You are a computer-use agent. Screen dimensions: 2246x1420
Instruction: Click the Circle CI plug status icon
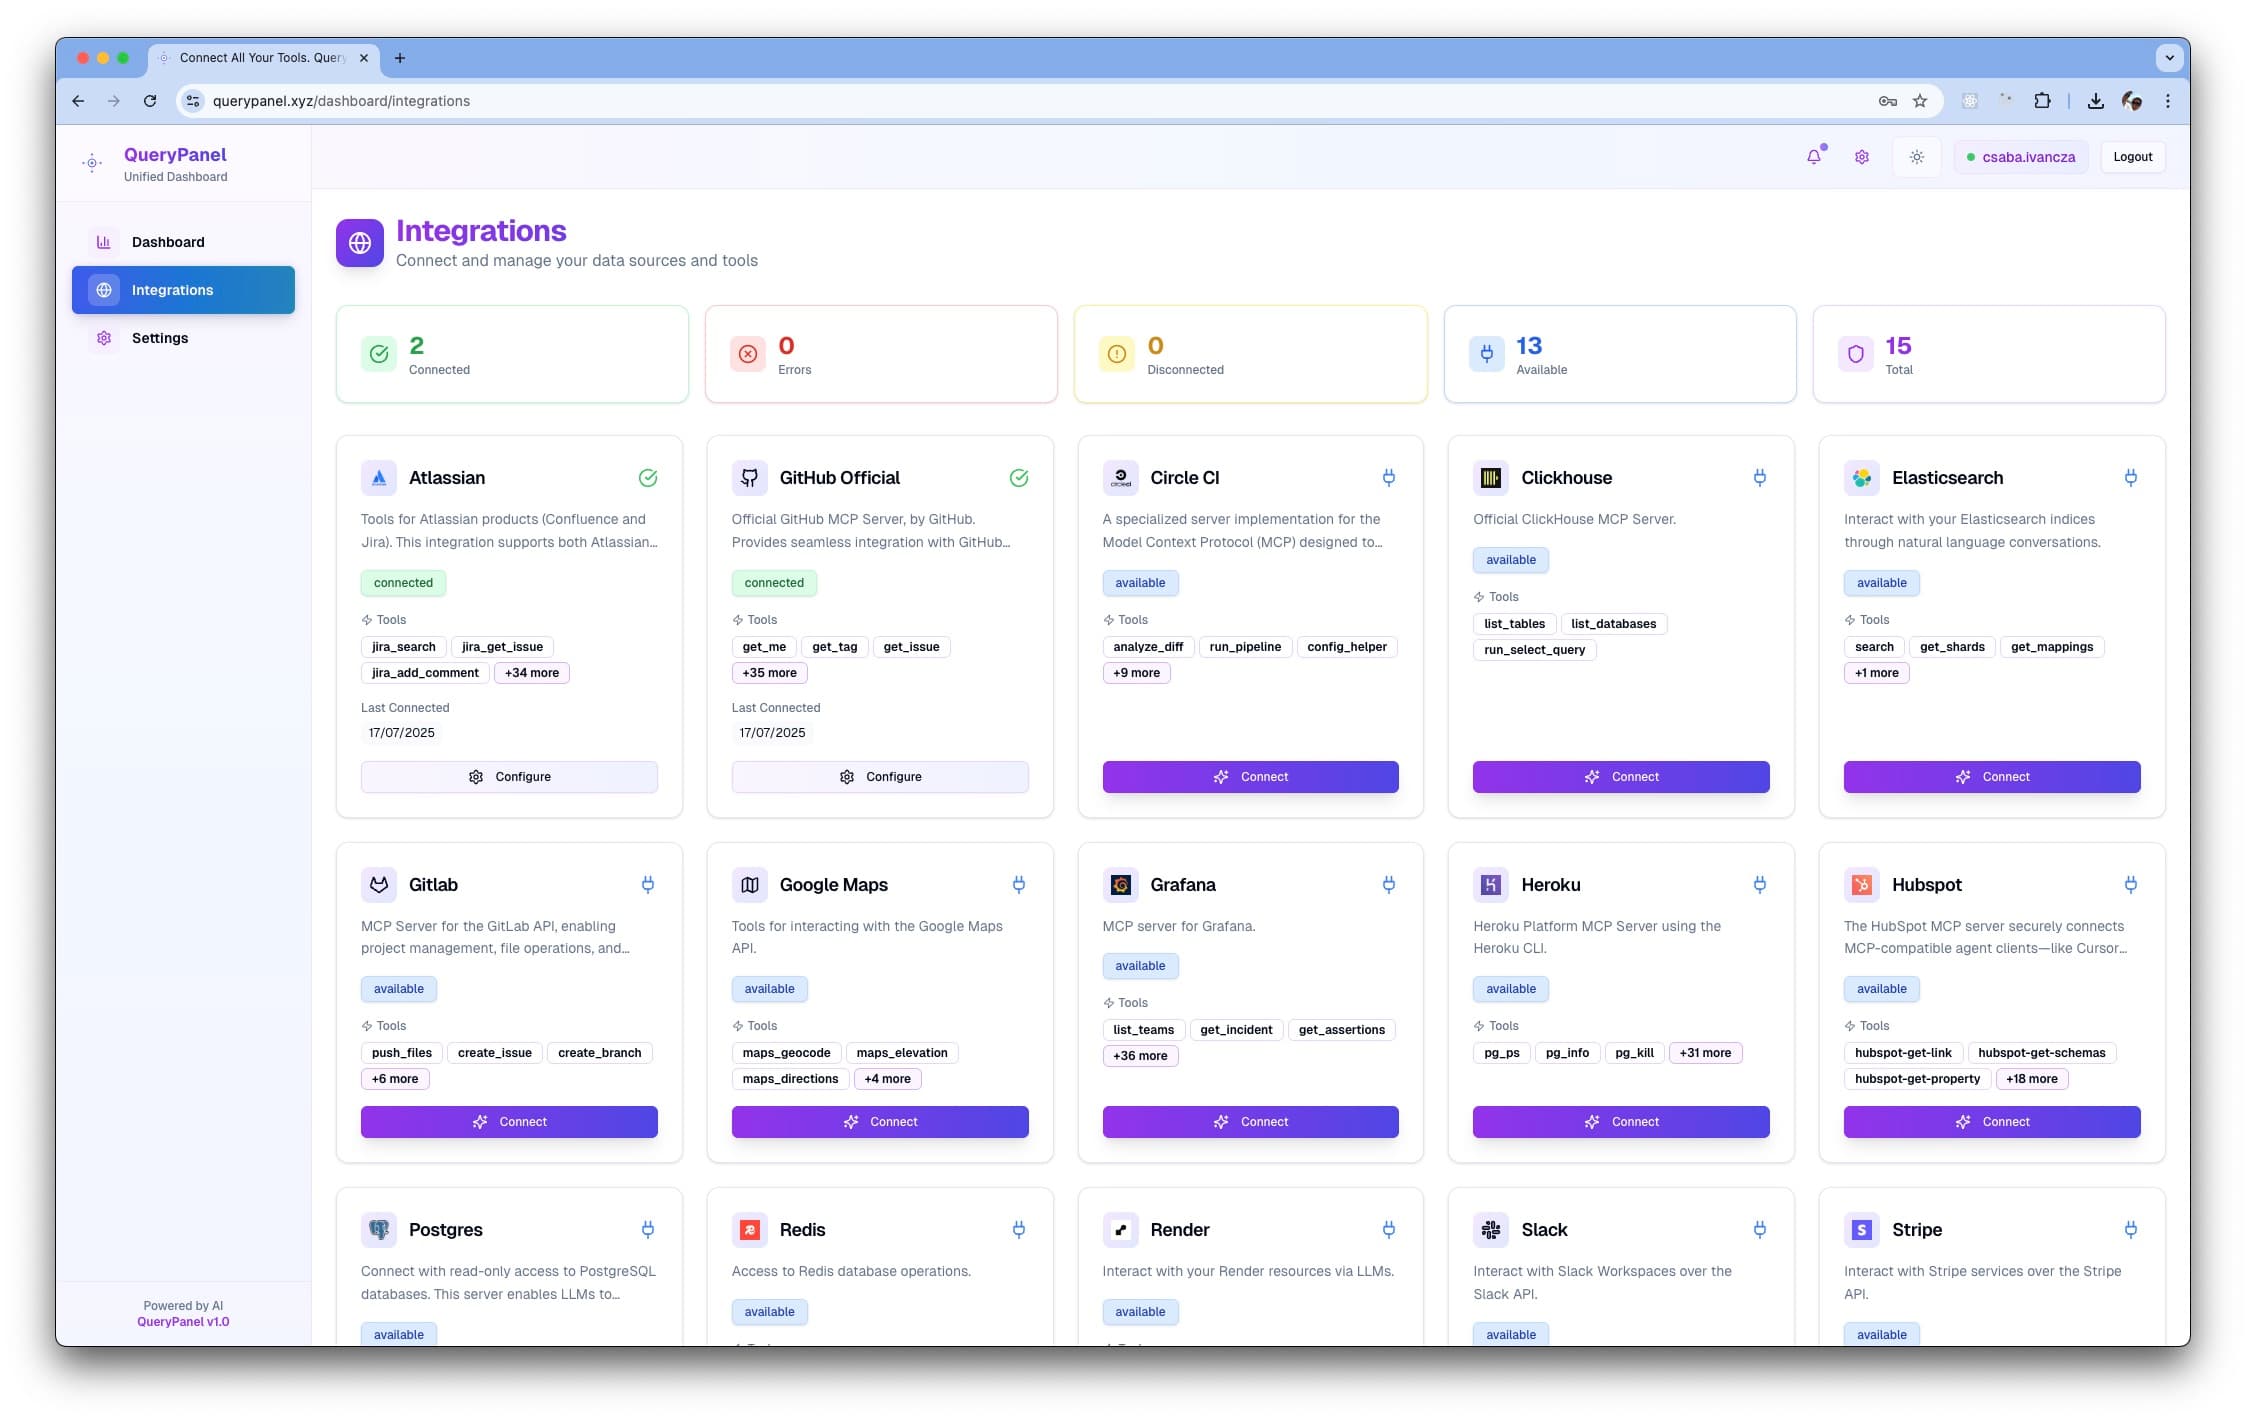(x=1389, y=478)
